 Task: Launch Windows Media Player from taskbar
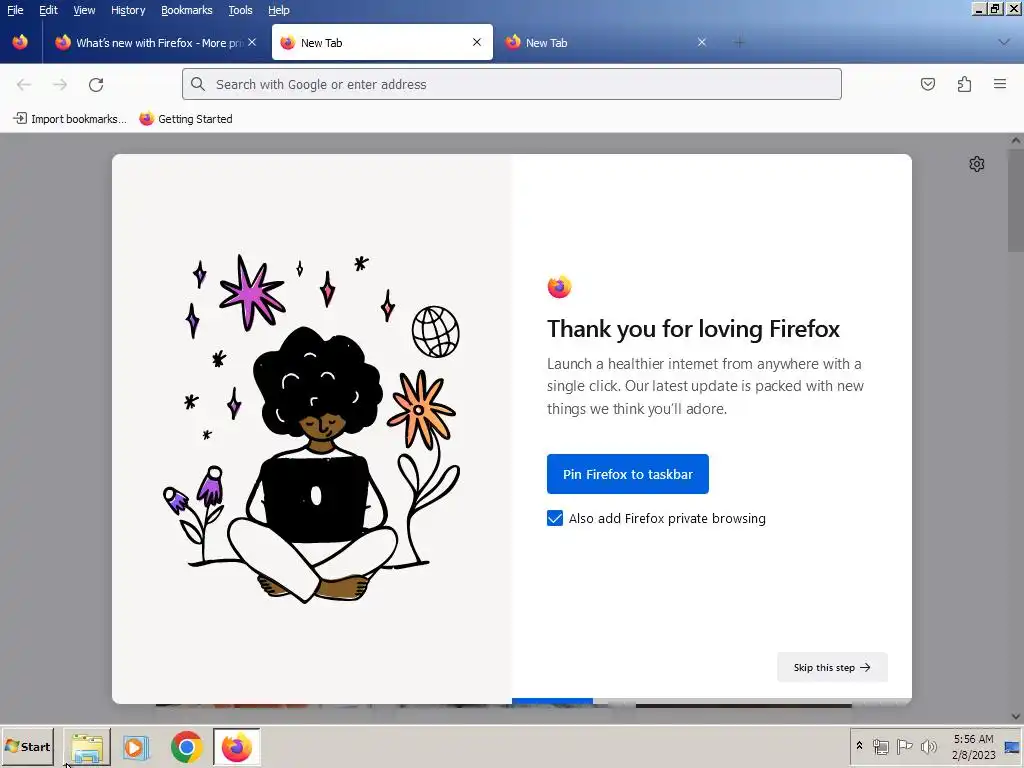tap(136, 746)
